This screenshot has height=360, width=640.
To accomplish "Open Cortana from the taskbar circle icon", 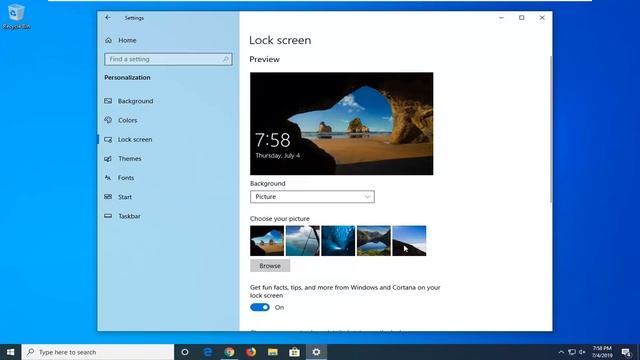I will 185,352.
